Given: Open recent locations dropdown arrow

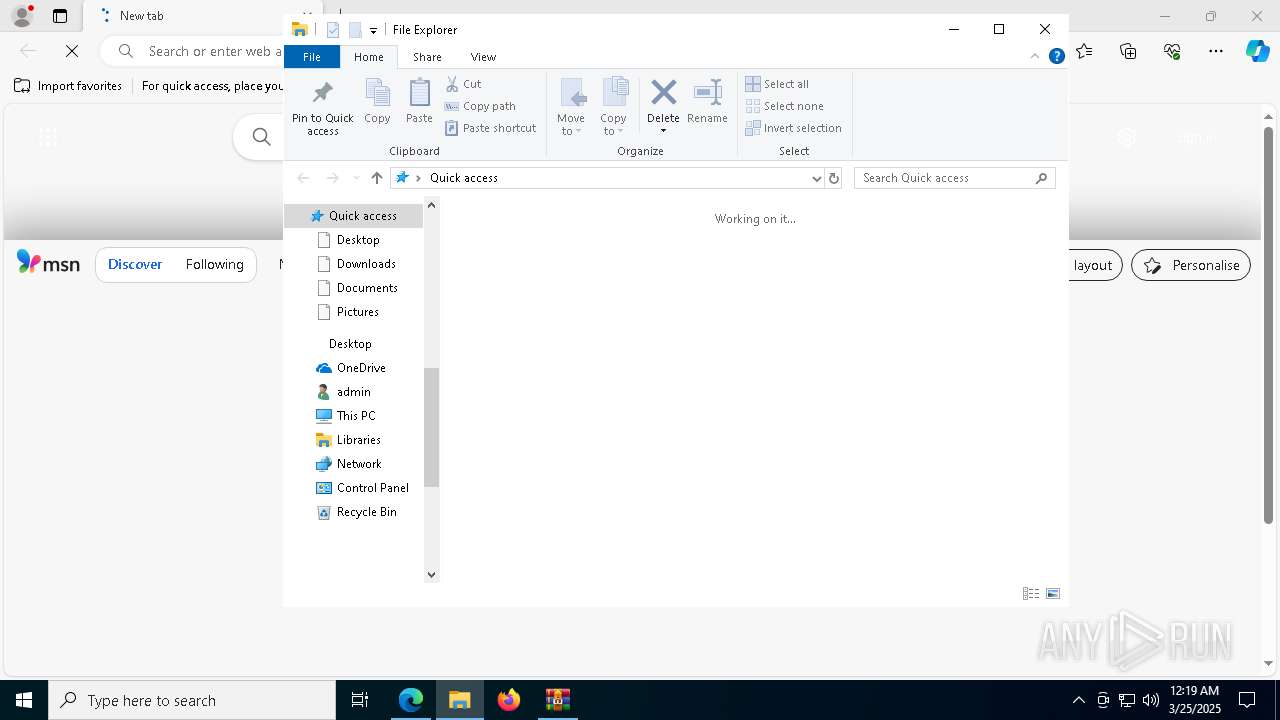Looking at the screenshot, I should coord(356,178).
